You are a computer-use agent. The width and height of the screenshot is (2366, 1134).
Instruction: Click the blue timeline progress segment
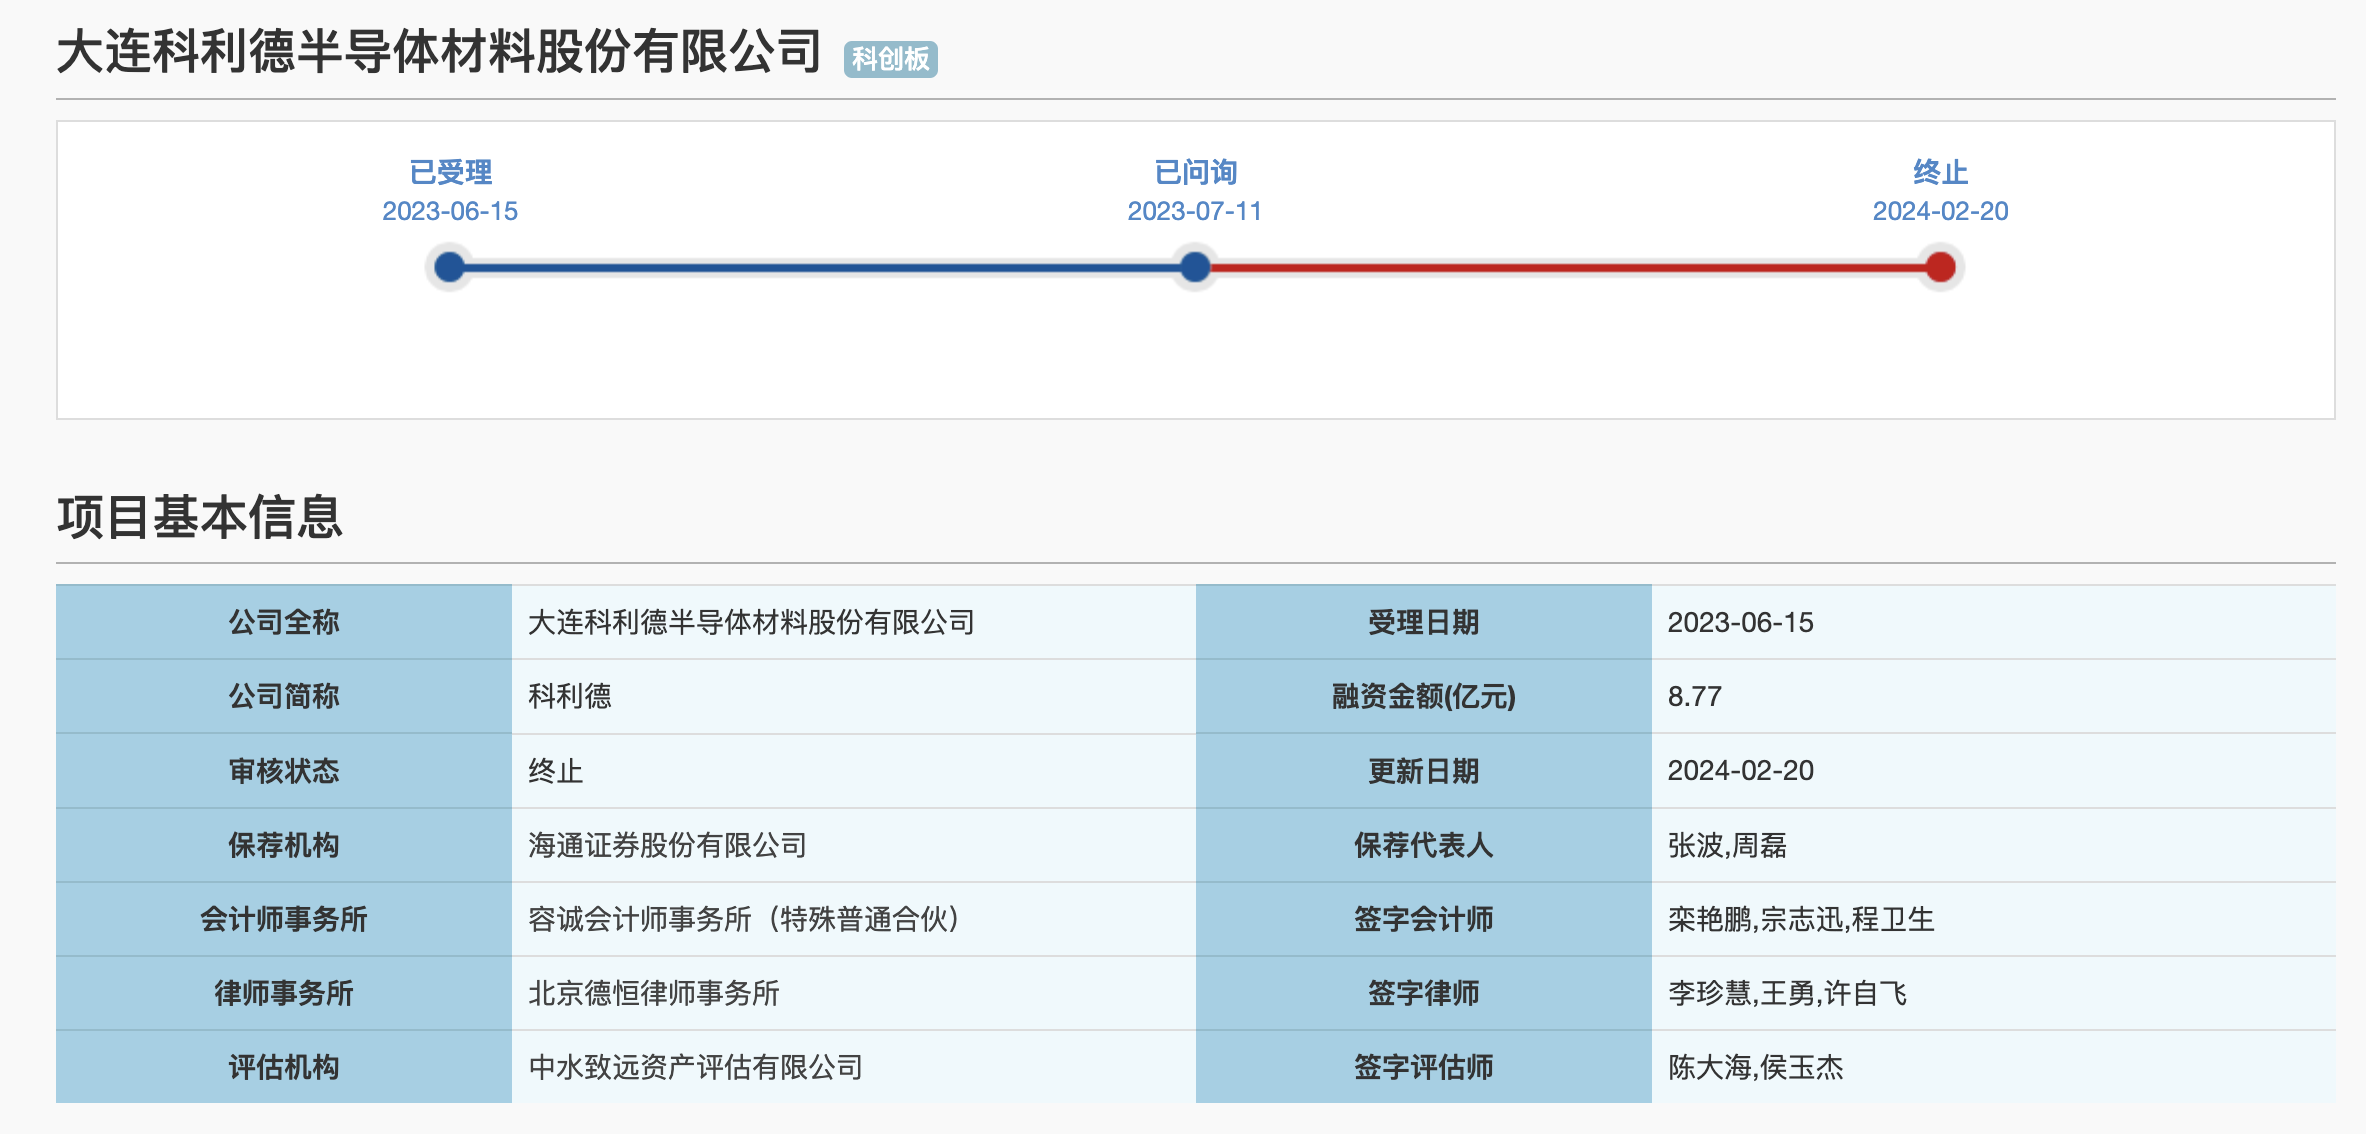[x=820, y=267]
